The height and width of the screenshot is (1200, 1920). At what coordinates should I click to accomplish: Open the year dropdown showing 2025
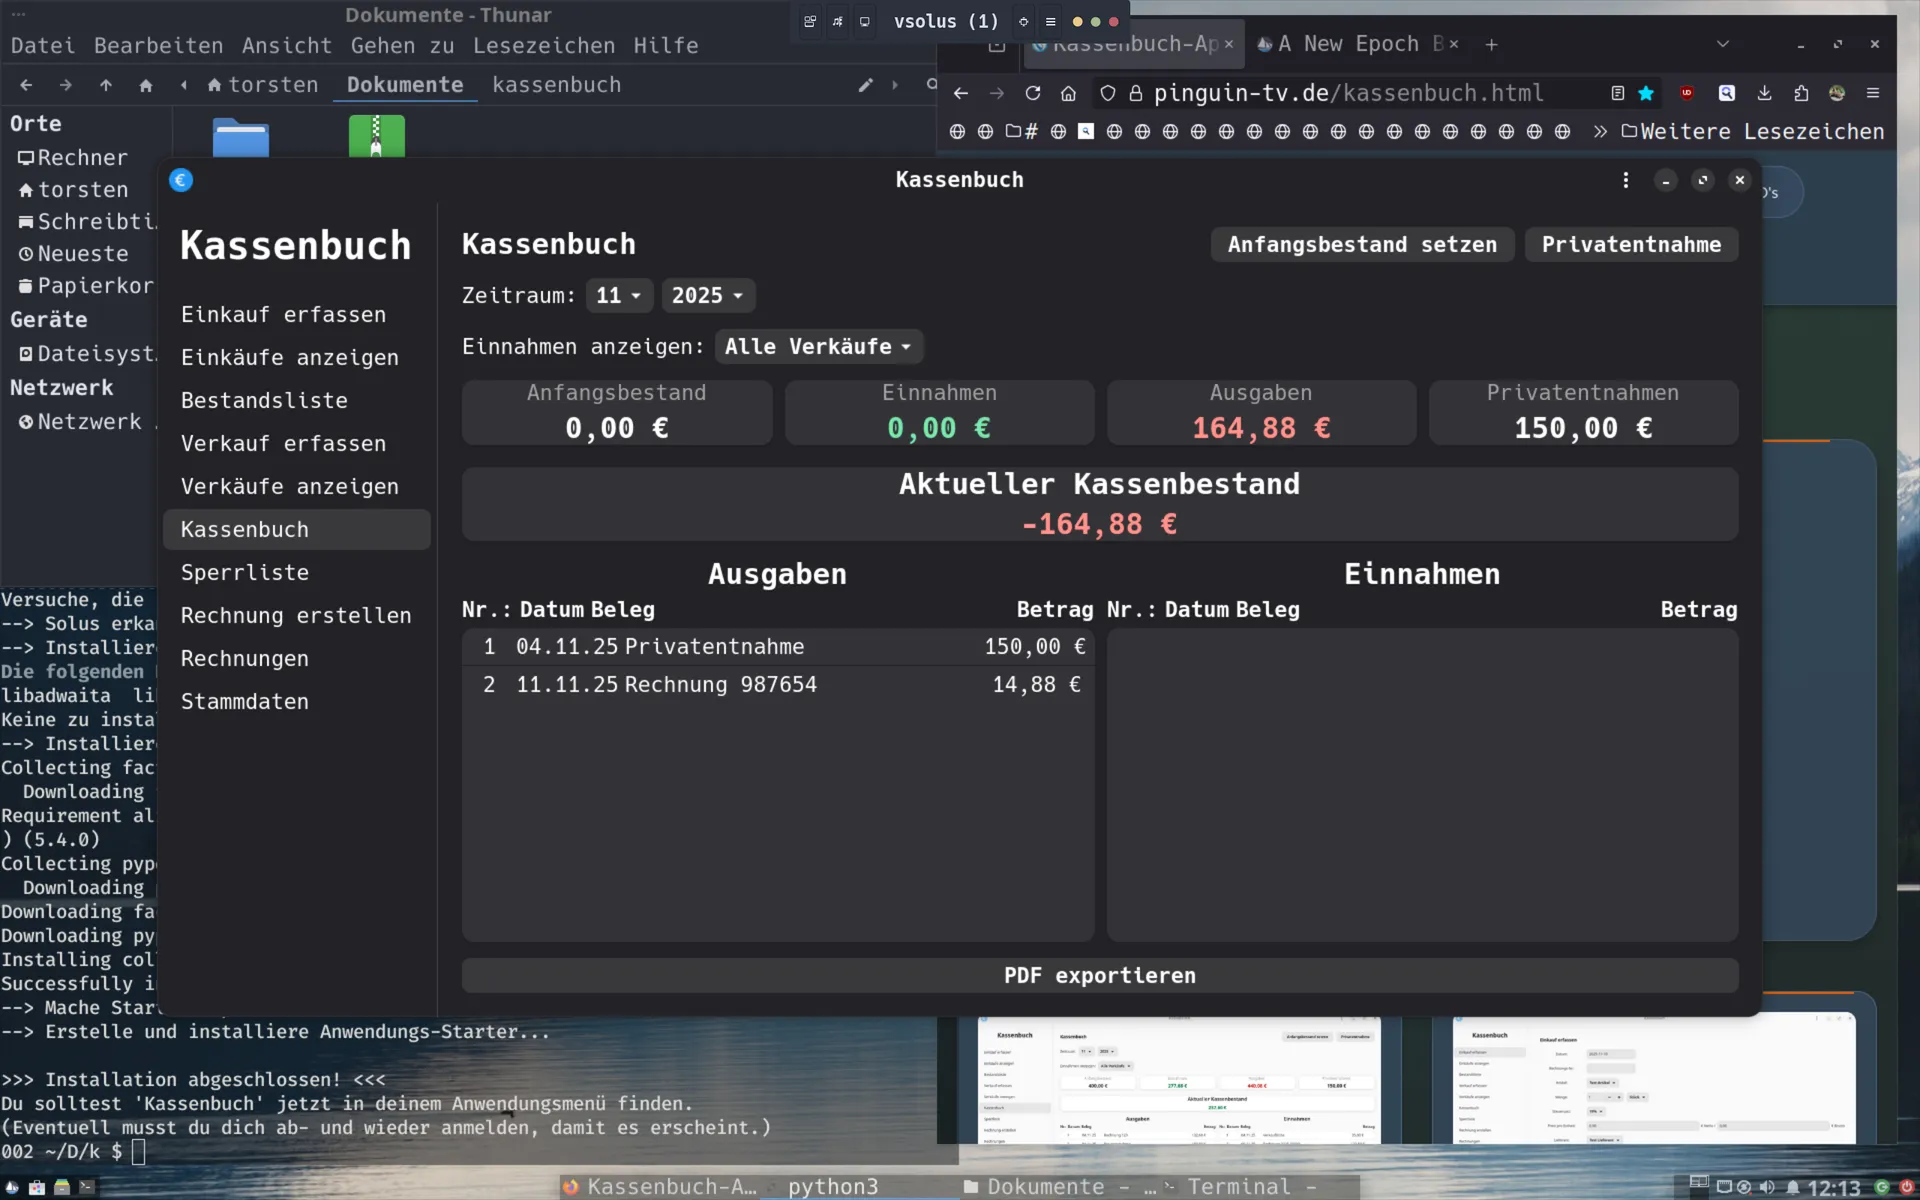click(707, 296)
